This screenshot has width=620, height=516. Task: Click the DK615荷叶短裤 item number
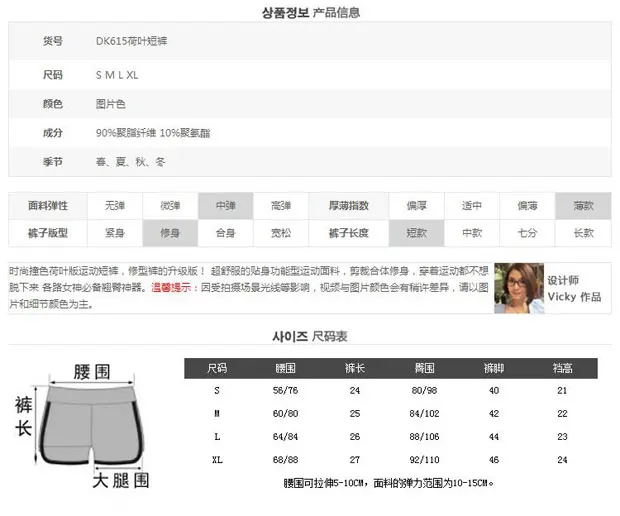coord(131,41)
